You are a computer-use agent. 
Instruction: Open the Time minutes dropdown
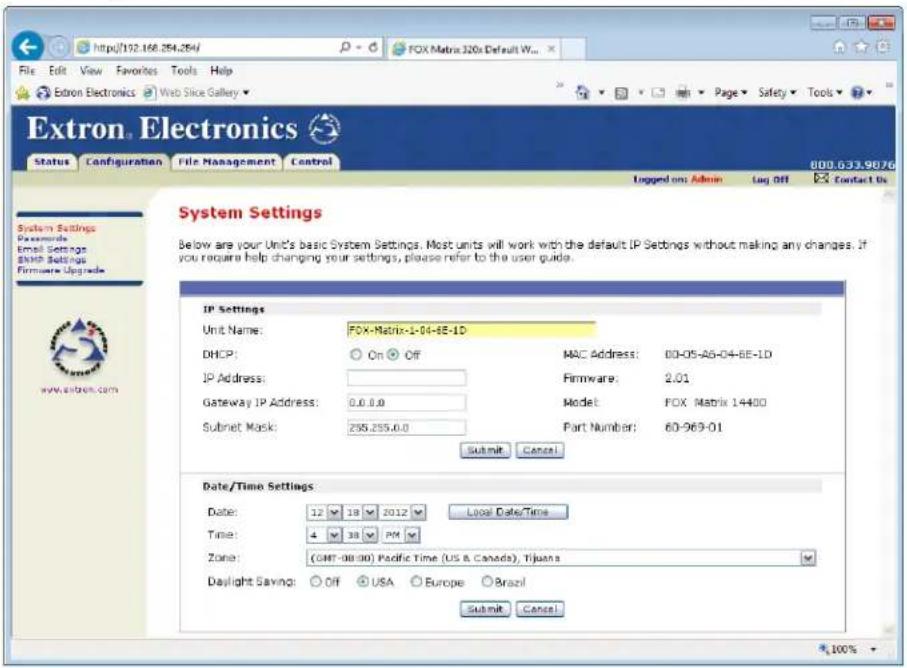(370, 535)
